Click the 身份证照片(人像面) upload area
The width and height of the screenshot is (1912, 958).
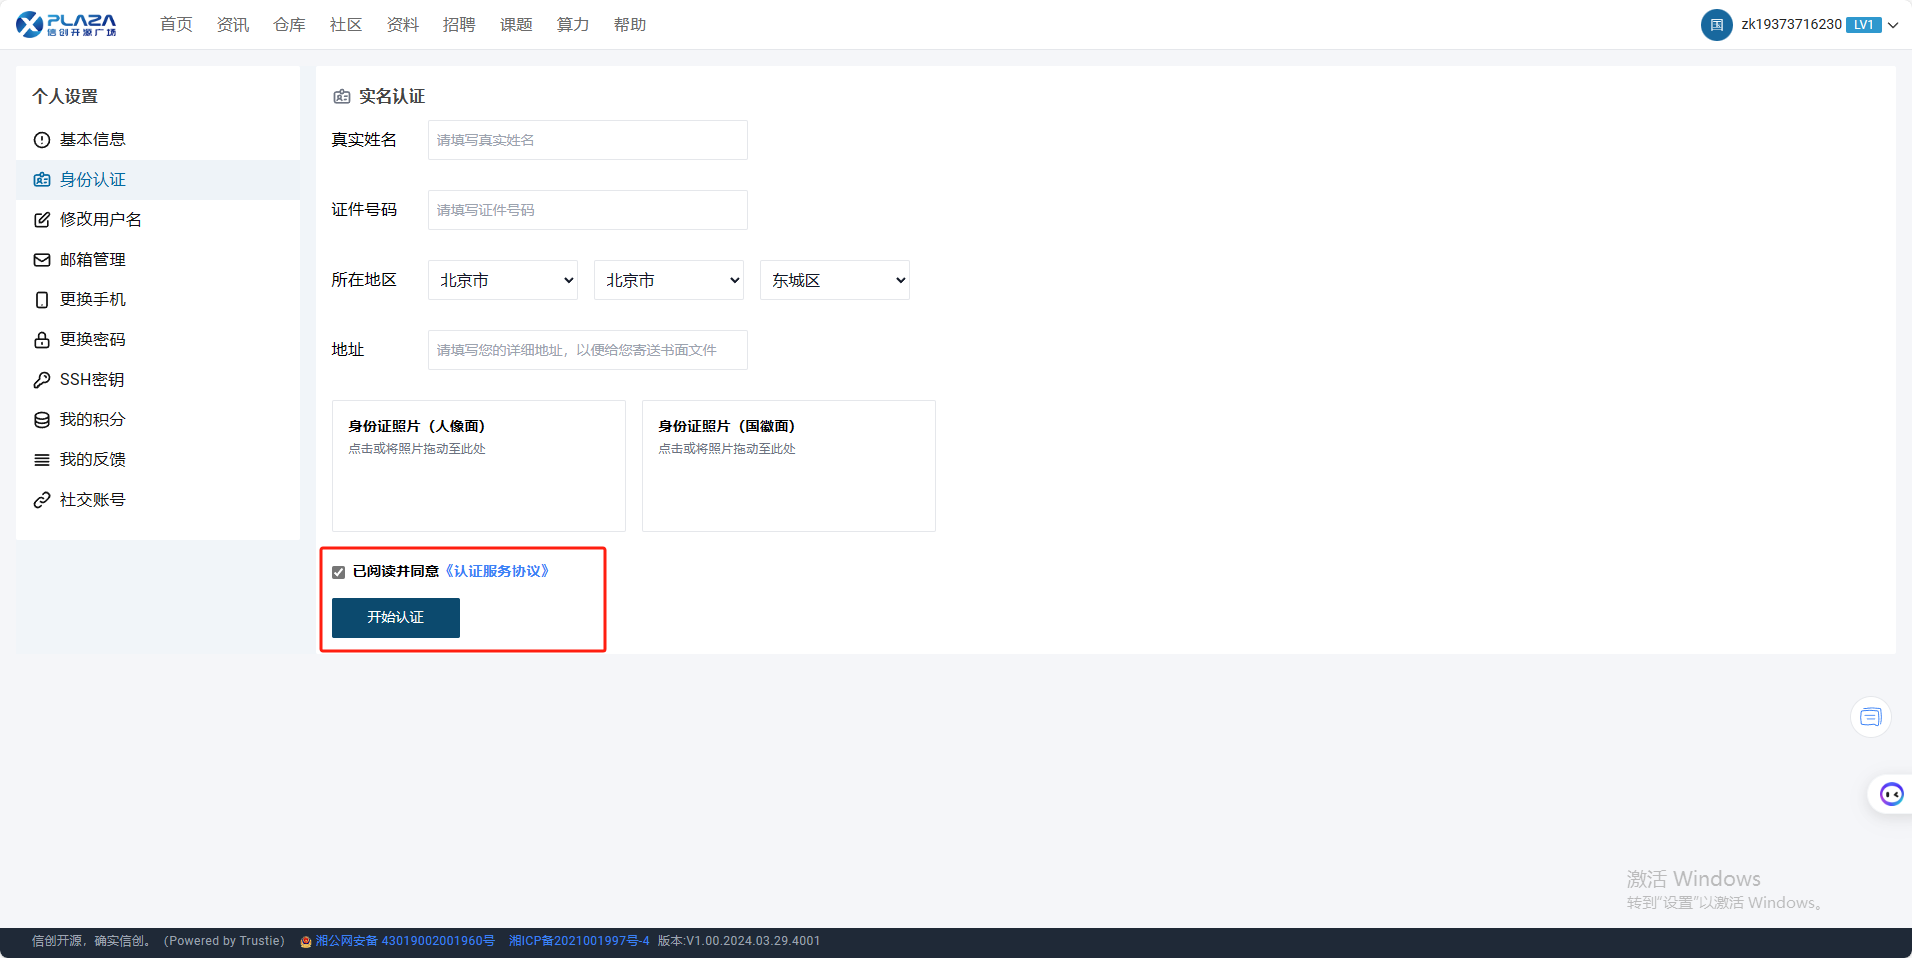478,466
